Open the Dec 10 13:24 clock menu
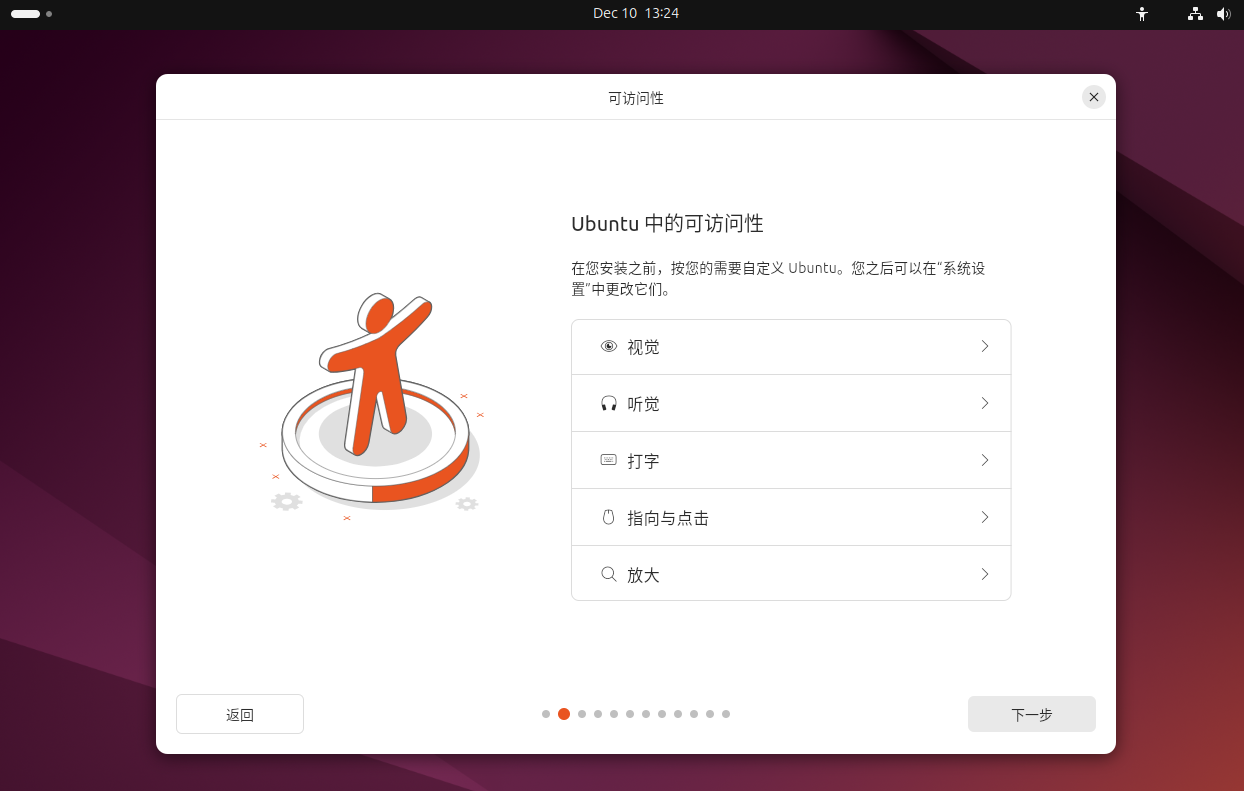Screen dimensions: 1244x791 (636, 14)
